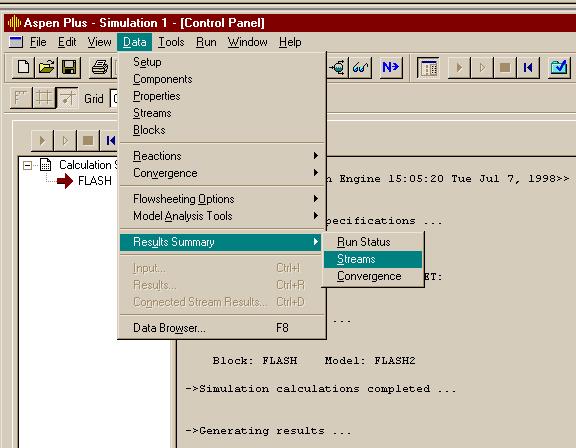This screenshot has width=576, height=448.
Task: Close the open Data menu
Action: pyautogui.click(x=134, y=42)
